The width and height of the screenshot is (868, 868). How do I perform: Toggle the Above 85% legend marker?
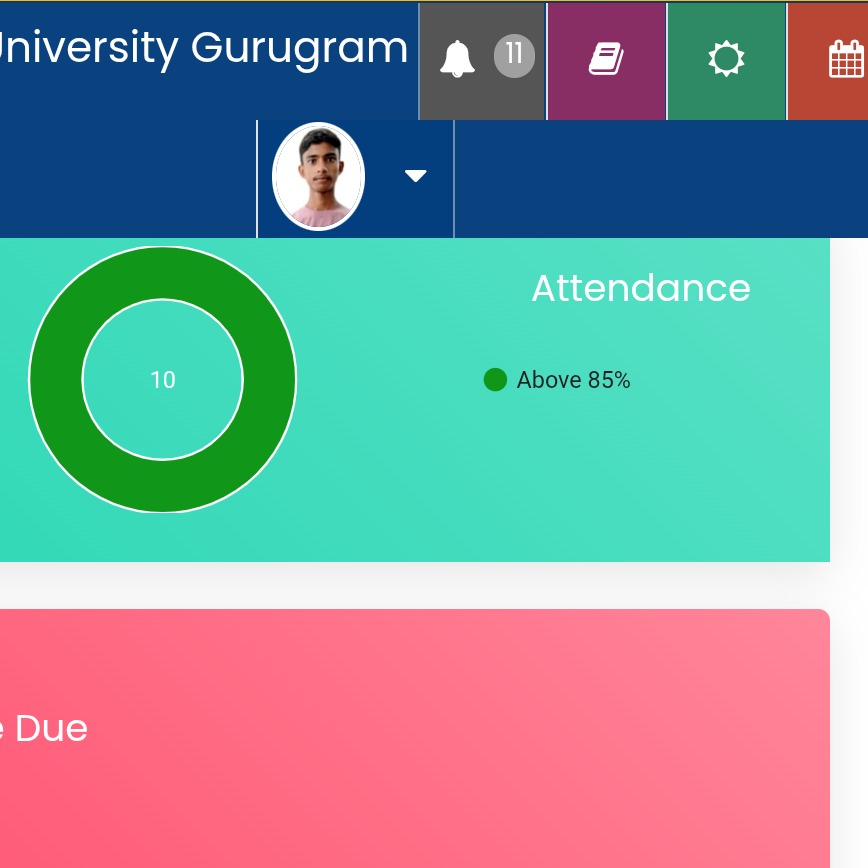495,380
